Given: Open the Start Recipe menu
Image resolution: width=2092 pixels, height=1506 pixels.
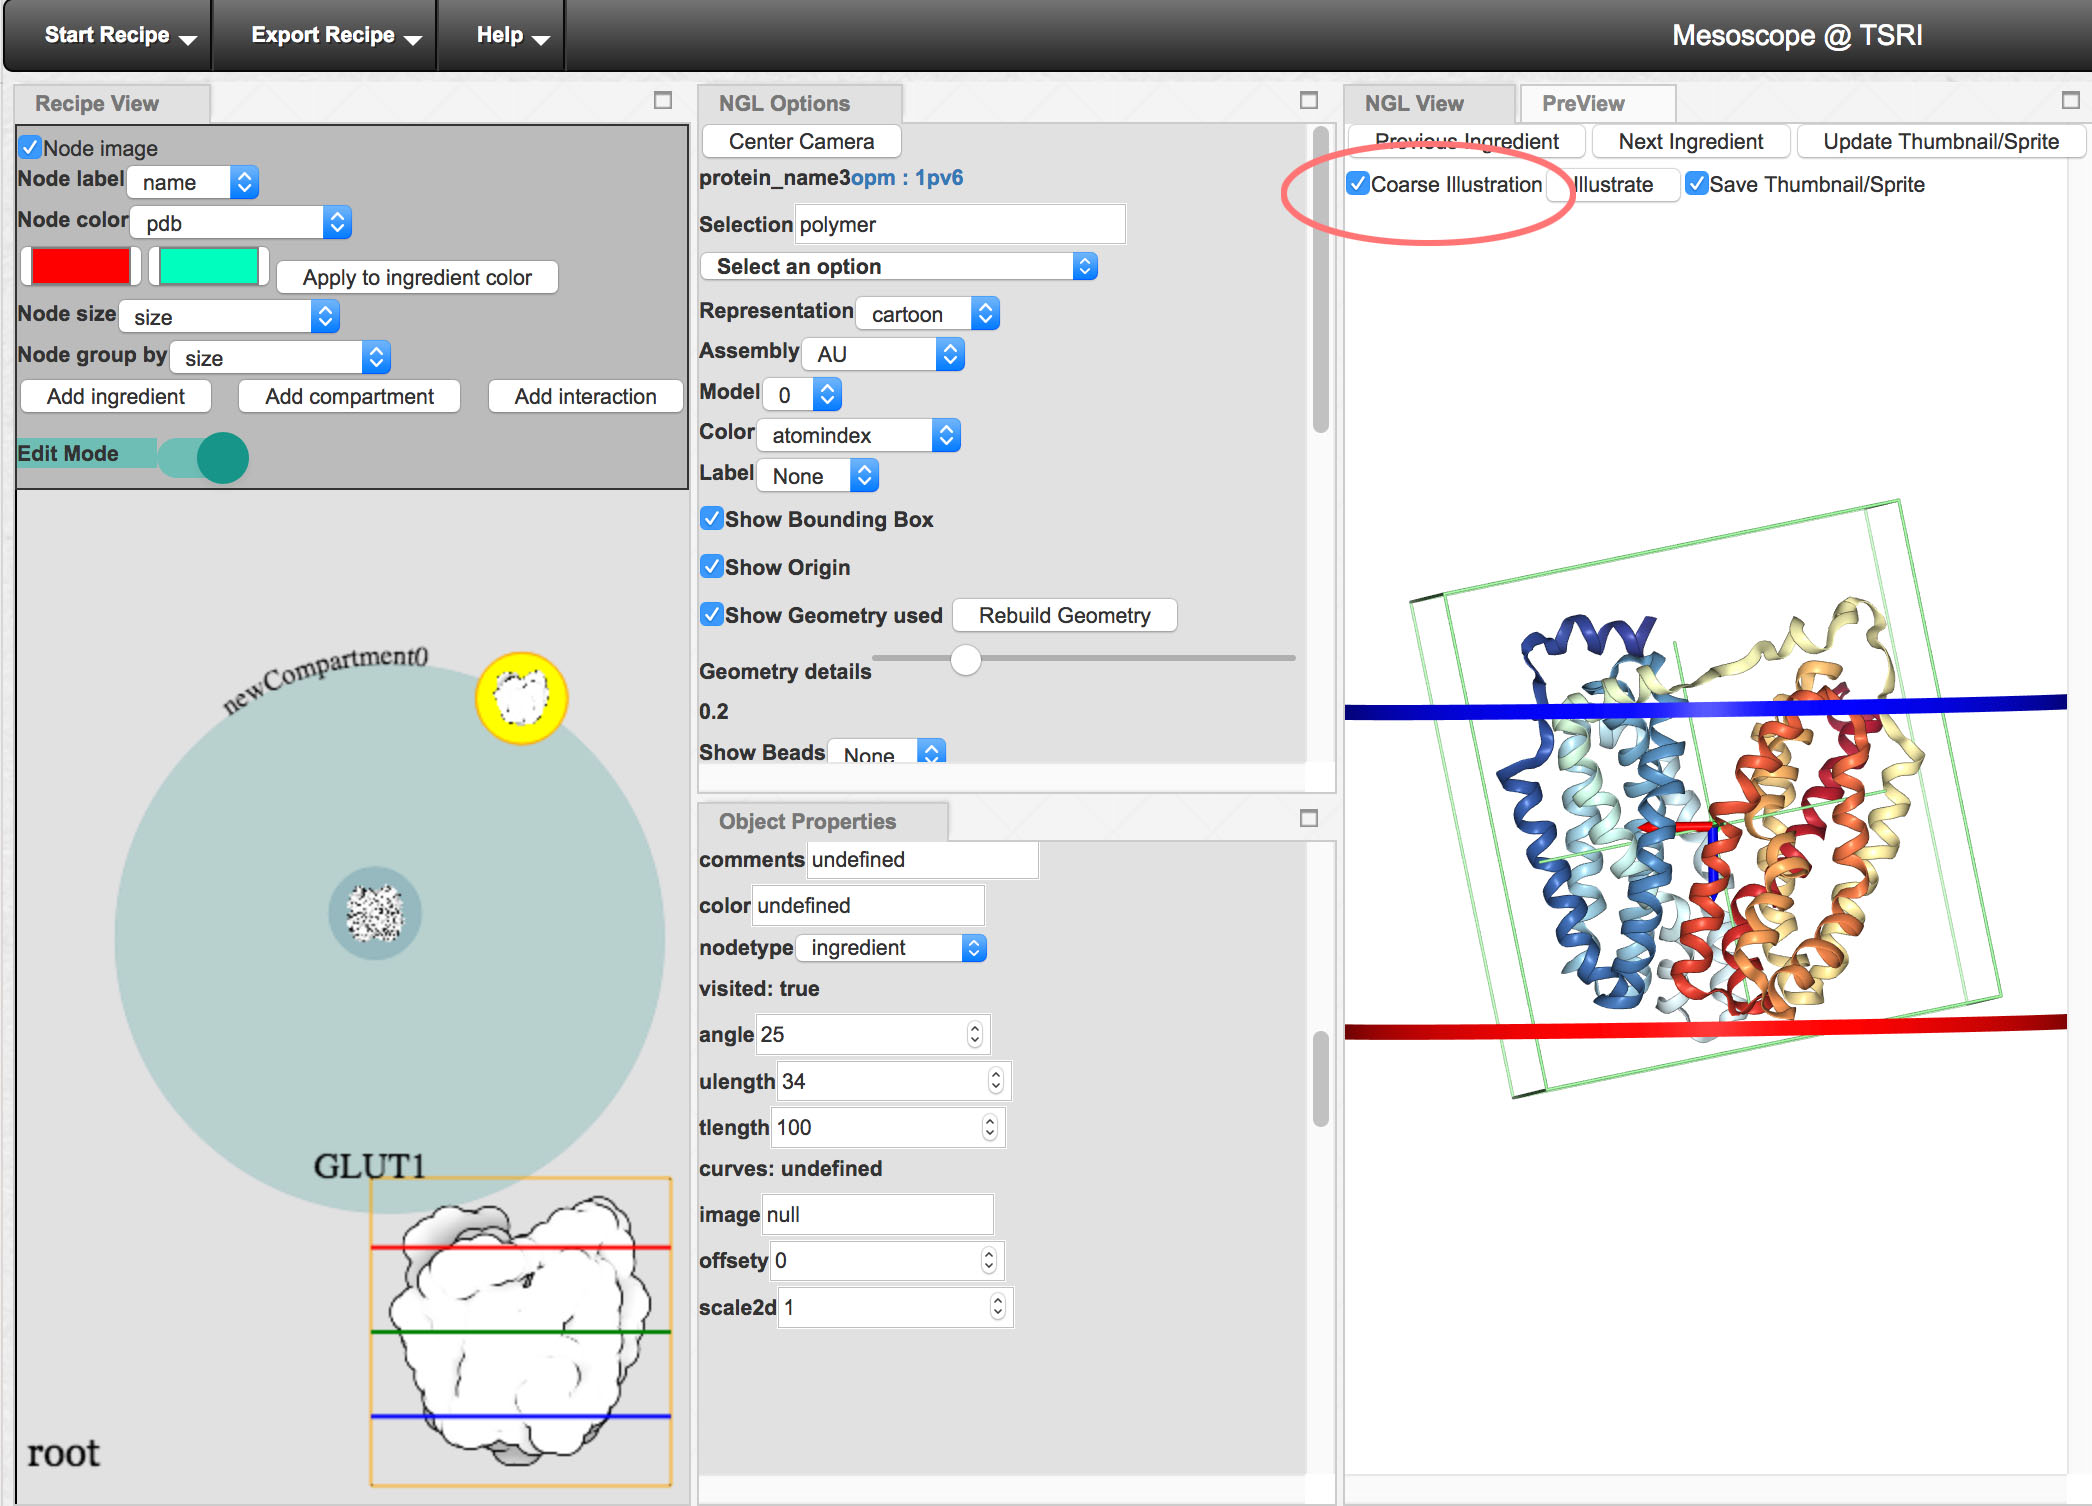Looking at the screenshot, I should (x=108, y=36).
